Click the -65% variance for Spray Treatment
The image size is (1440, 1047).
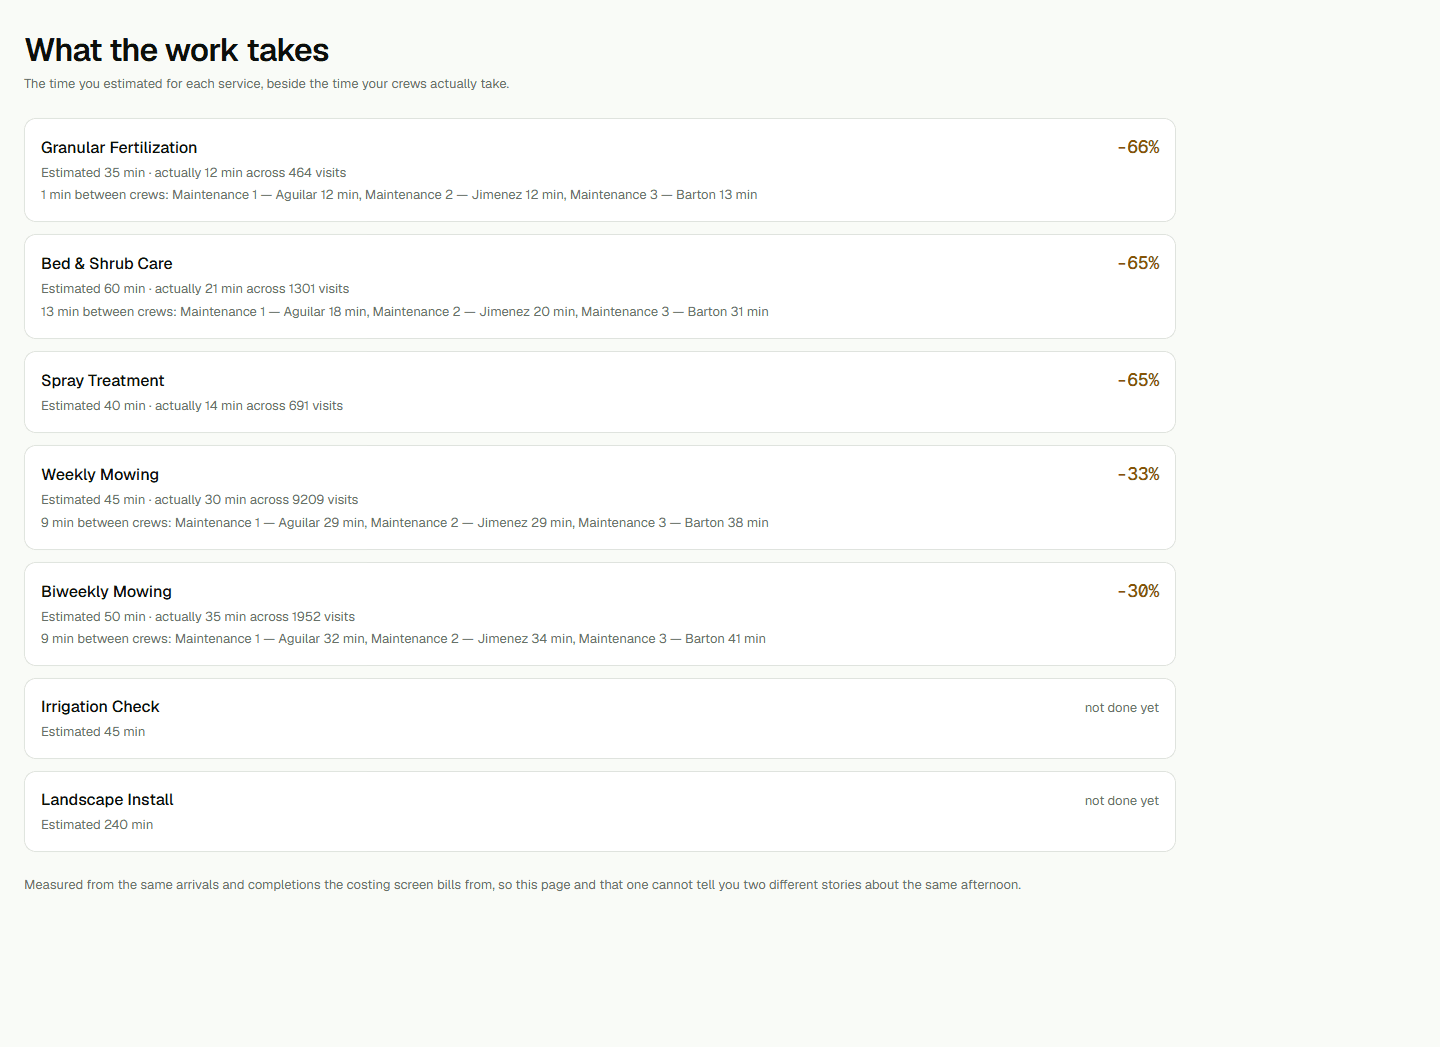1138,380
